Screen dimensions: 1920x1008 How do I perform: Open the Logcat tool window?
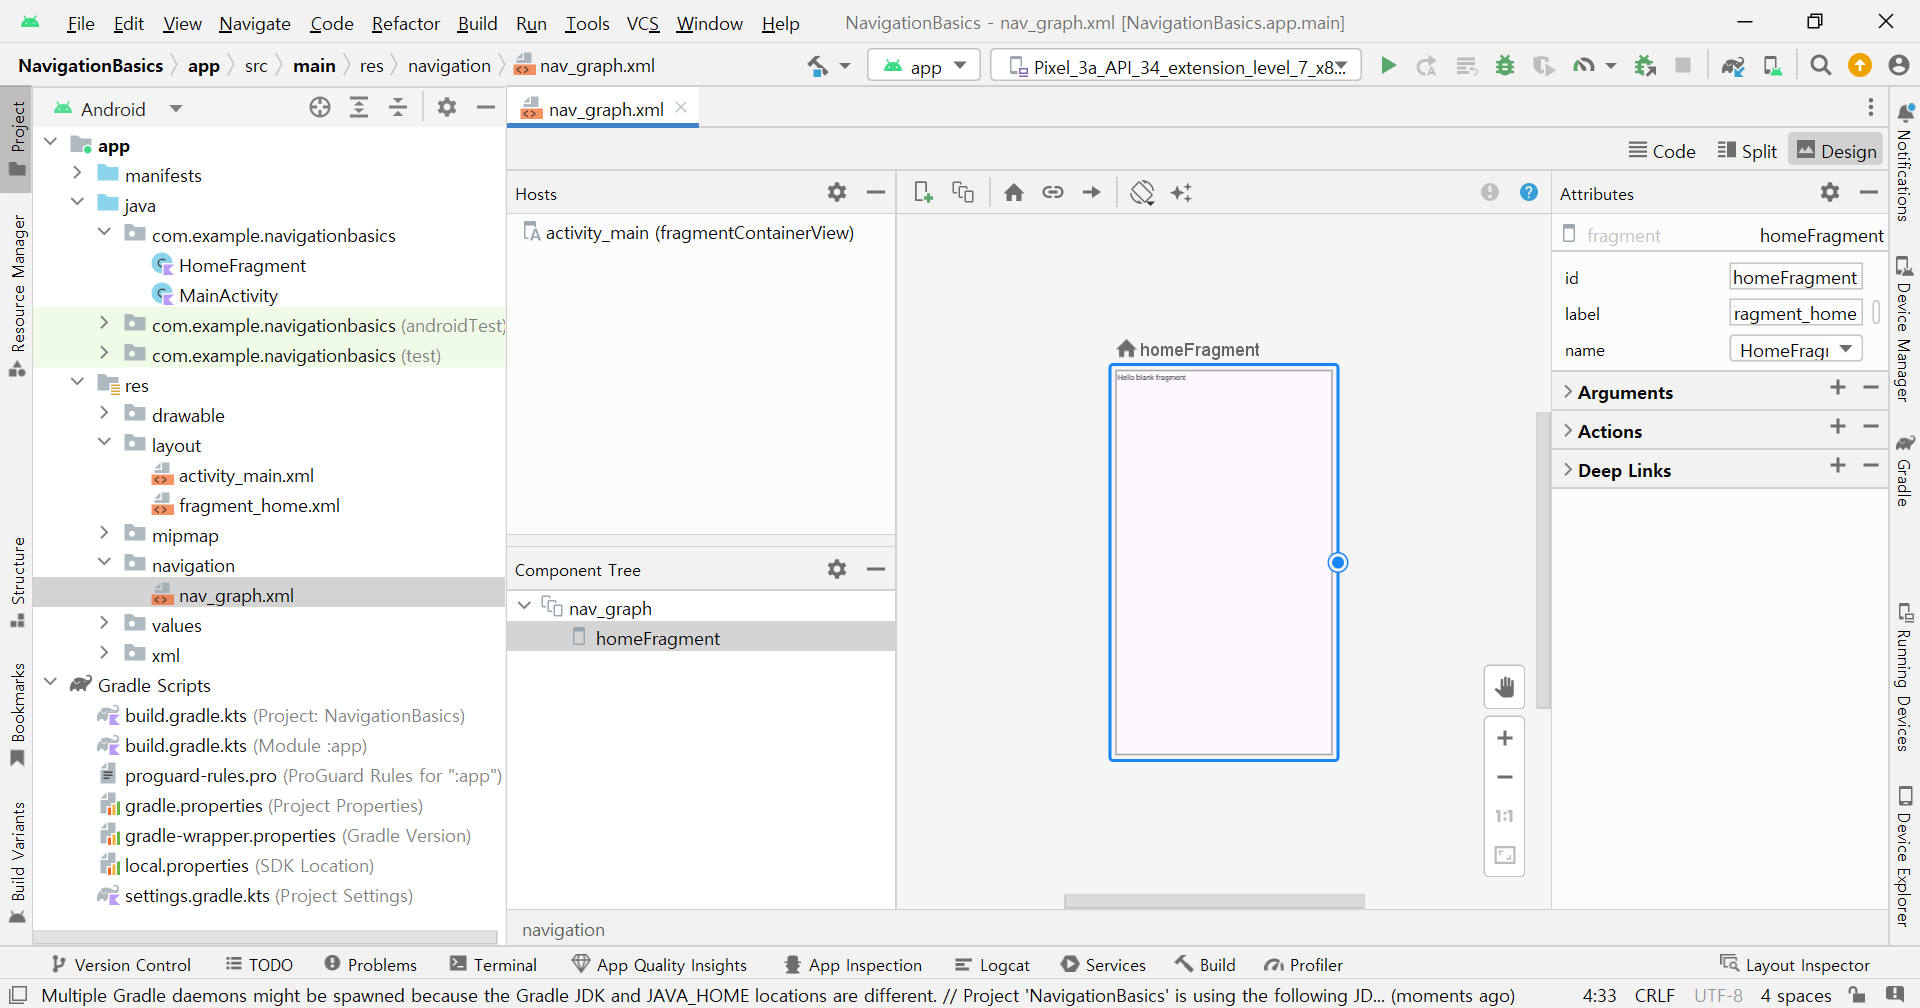(x=993, y=964)
